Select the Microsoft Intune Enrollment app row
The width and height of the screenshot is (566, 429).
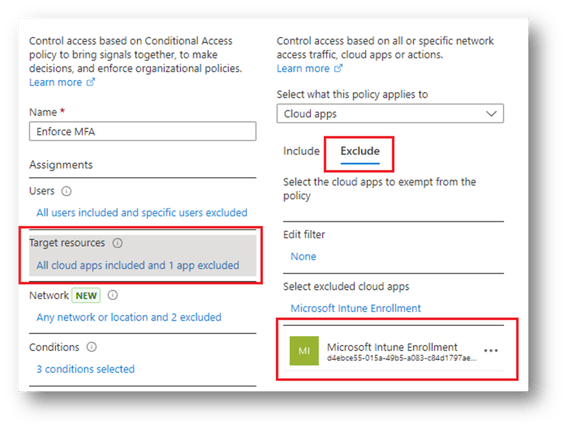coord(393,350)
